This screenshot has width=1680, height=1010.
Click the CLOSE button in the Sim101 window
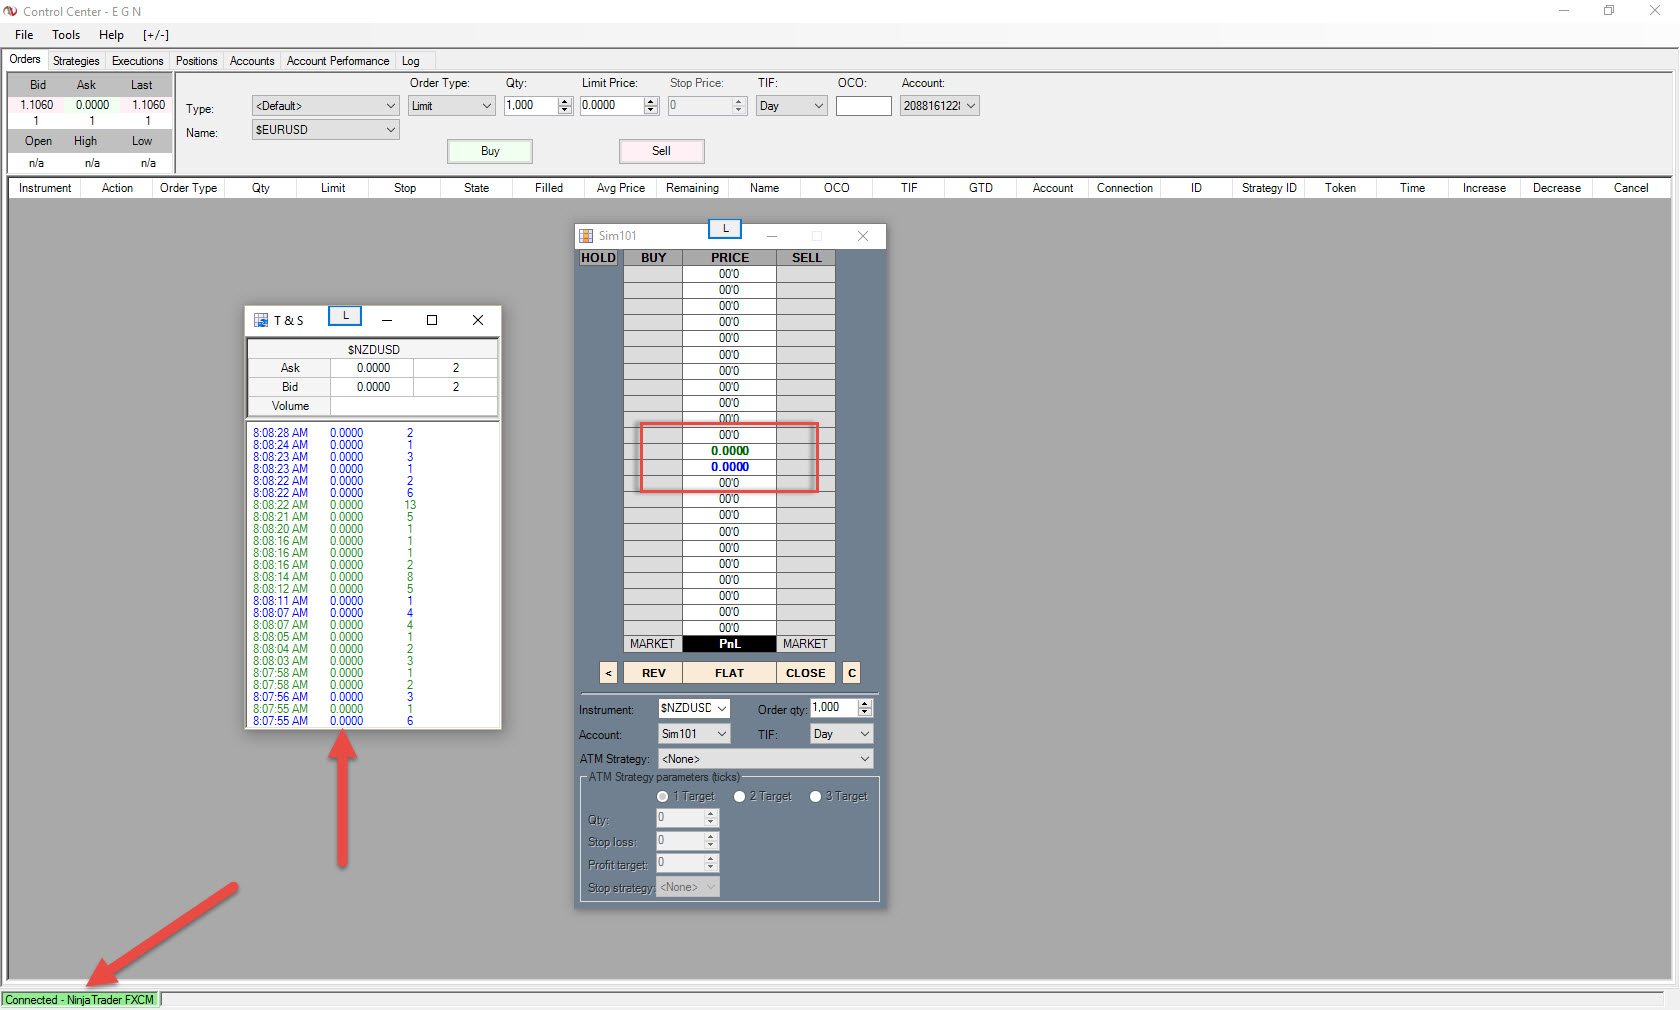point(805,673)
